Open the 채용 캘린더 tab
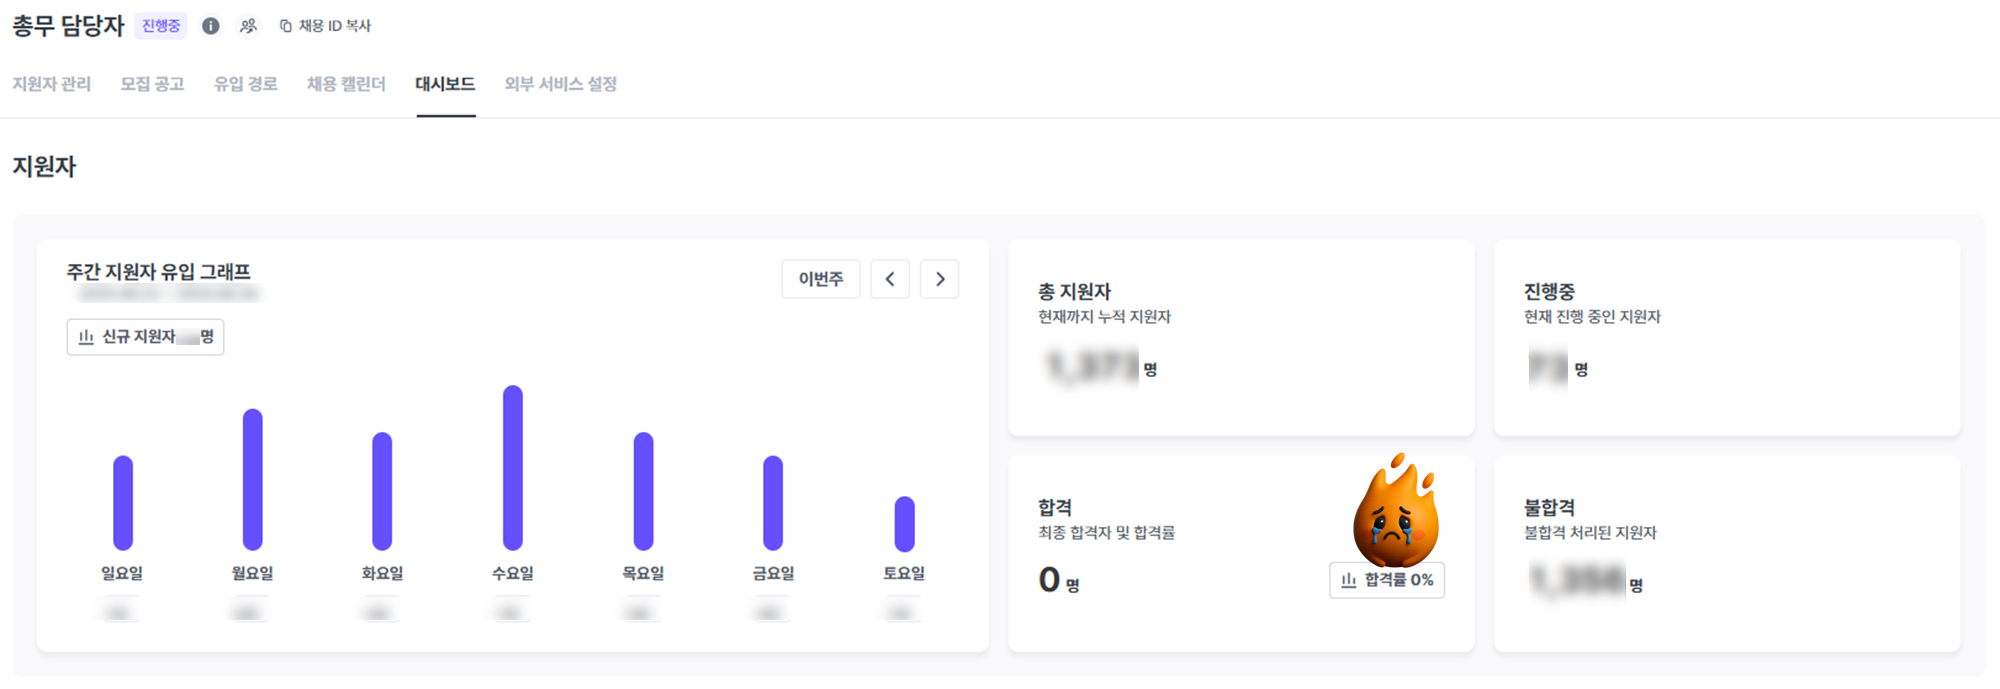The height and width of the screenshot is (689, 2000). tap(346, 84)
